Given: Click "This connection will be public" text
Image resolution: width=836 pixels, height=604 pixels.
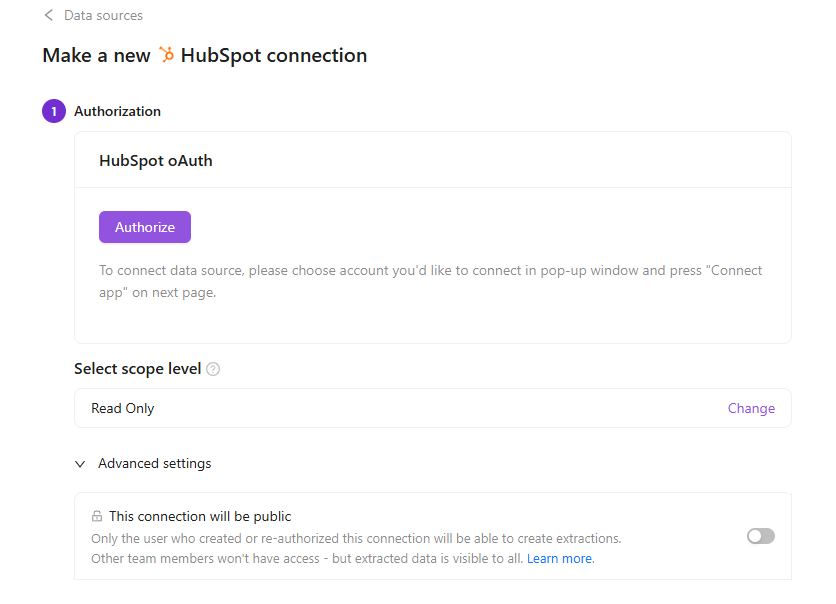Looking at the screenshot, I should (200, 517).
